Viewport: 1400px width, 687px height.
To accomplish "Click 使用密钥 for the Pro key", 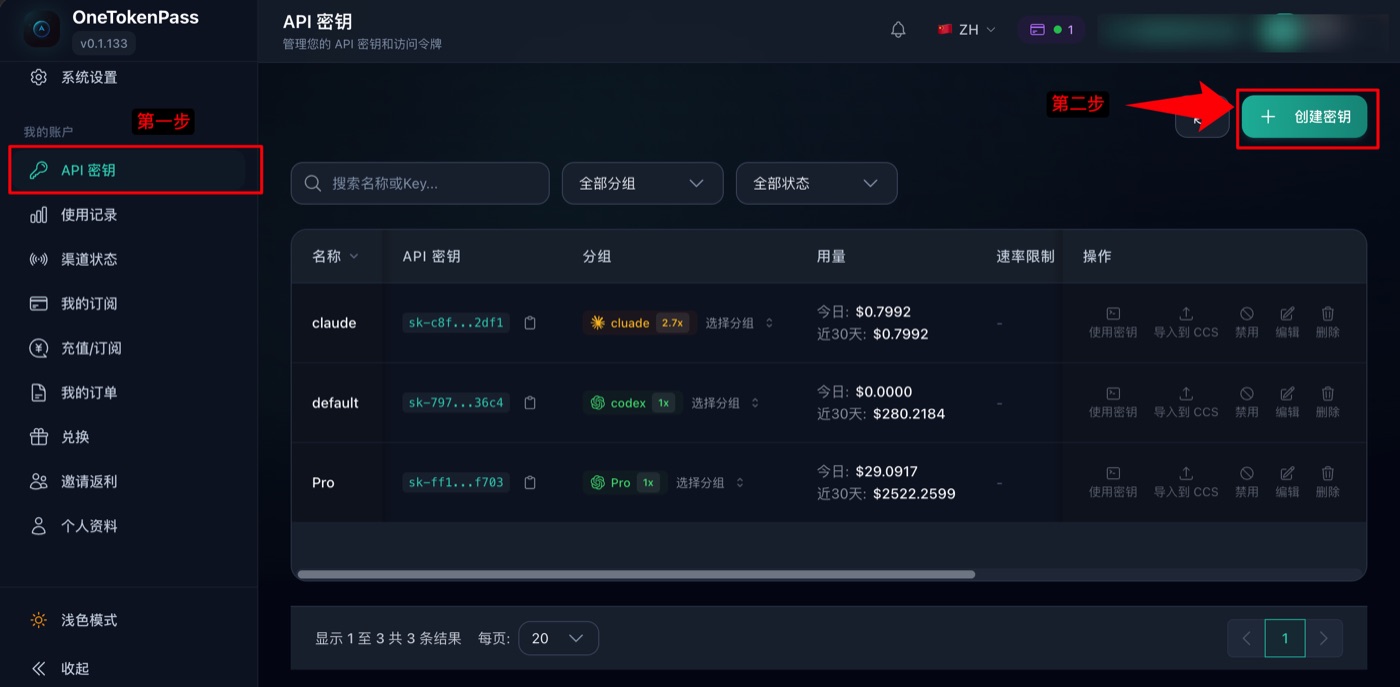I will coord(1113,482).
